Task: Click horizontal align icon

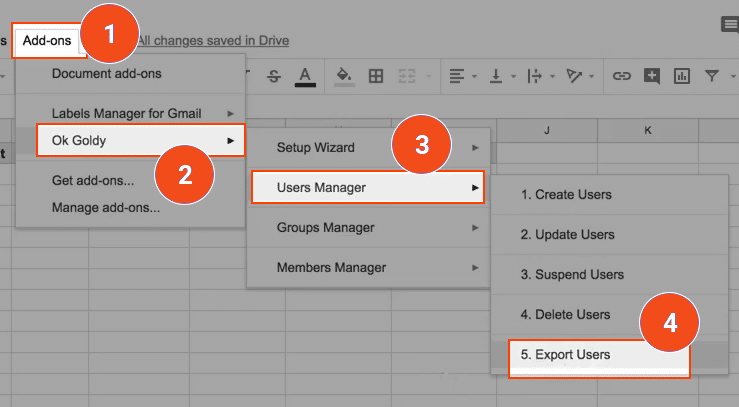Action: click(456, 76)
